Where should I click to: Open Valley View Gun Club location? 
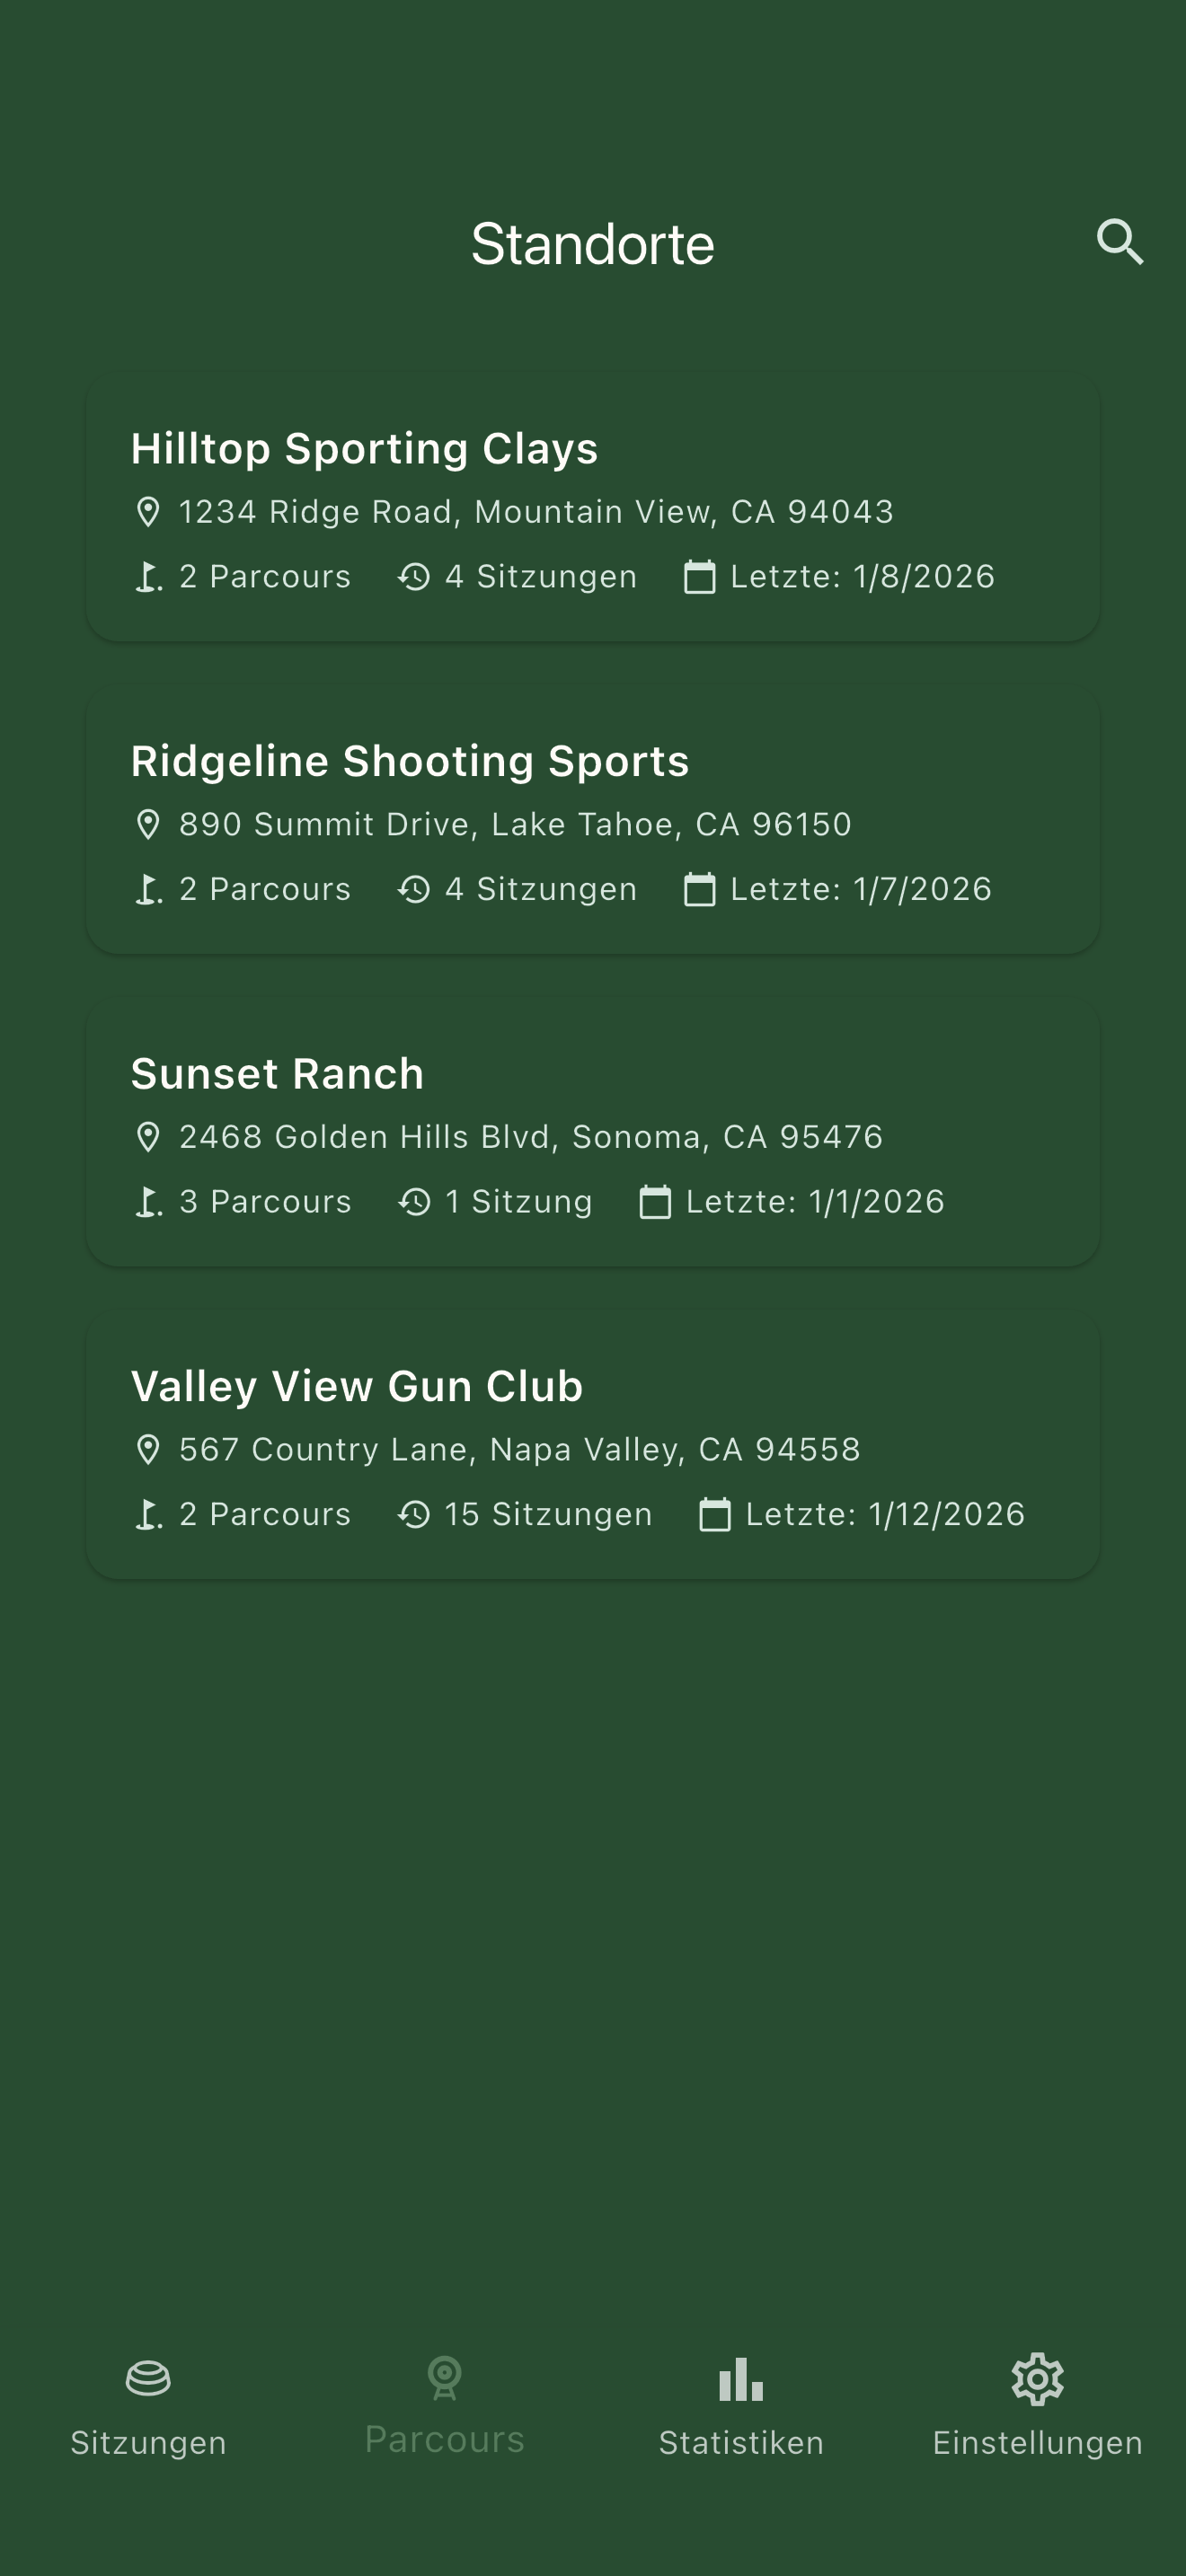[x=357, y=1386]
